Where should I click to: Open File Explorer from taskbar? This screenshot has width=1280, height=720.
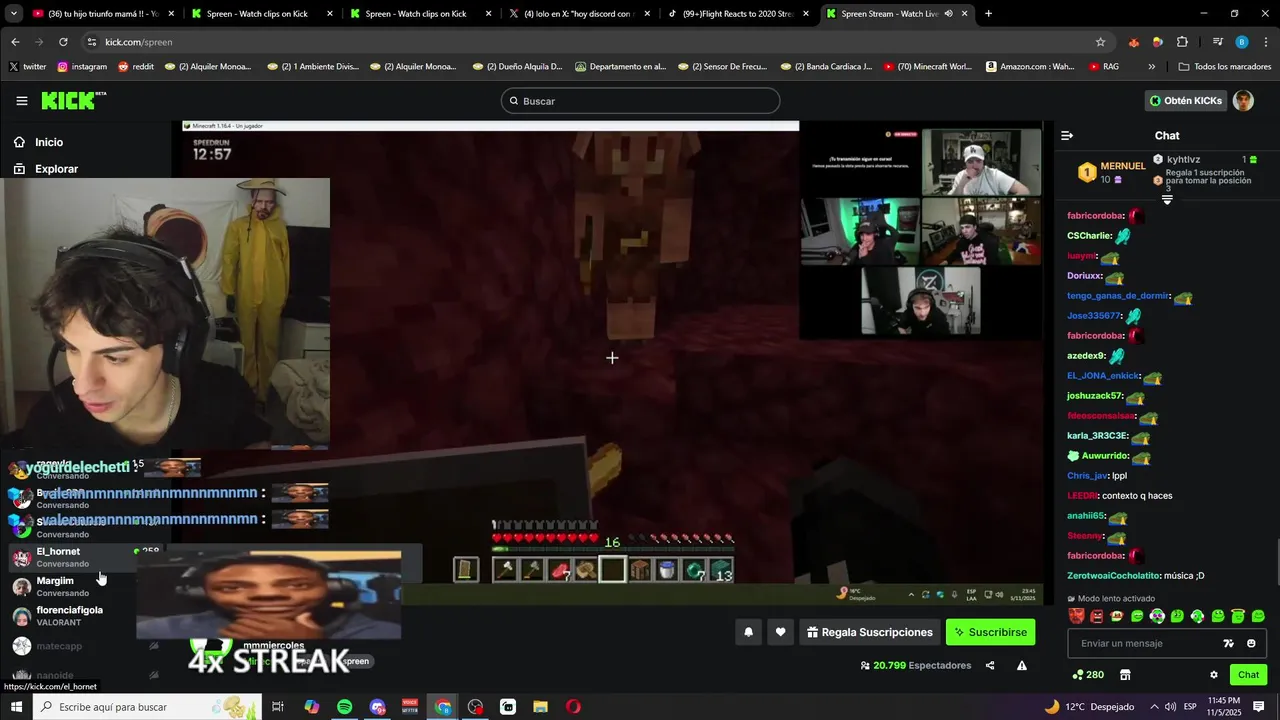click(x=540, y=707)
